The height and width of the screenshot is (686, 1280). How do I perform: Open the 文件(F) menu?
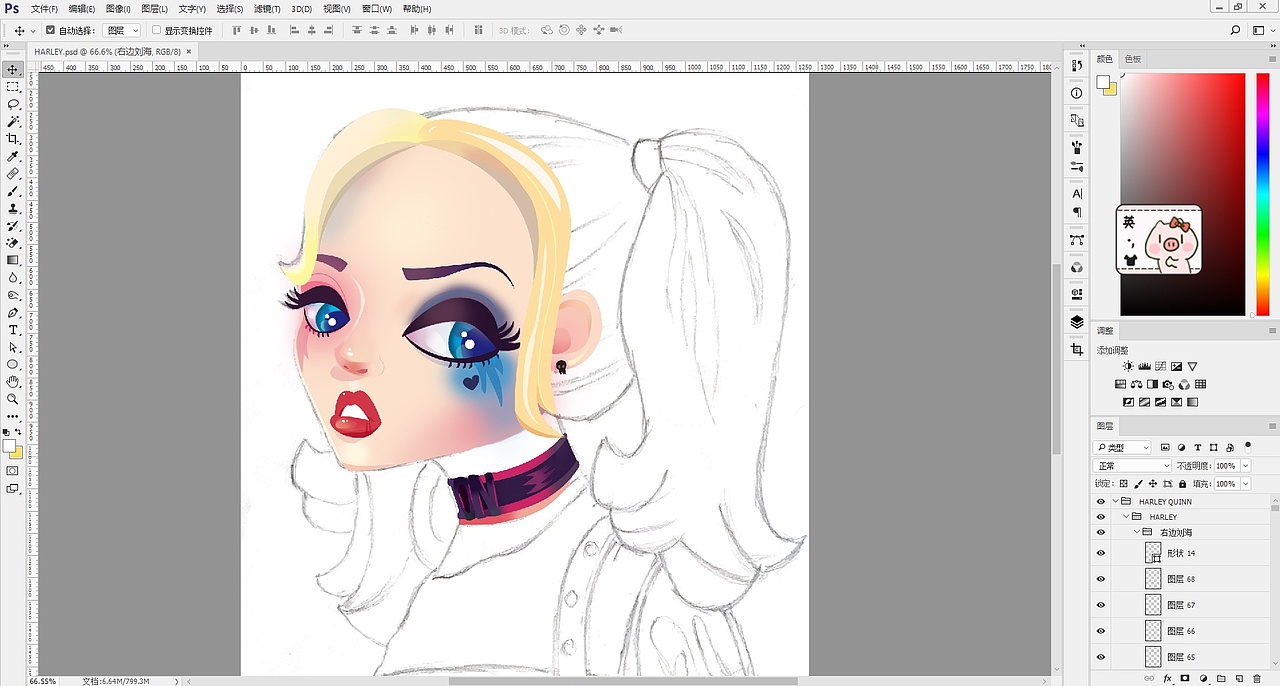(45, 9)
